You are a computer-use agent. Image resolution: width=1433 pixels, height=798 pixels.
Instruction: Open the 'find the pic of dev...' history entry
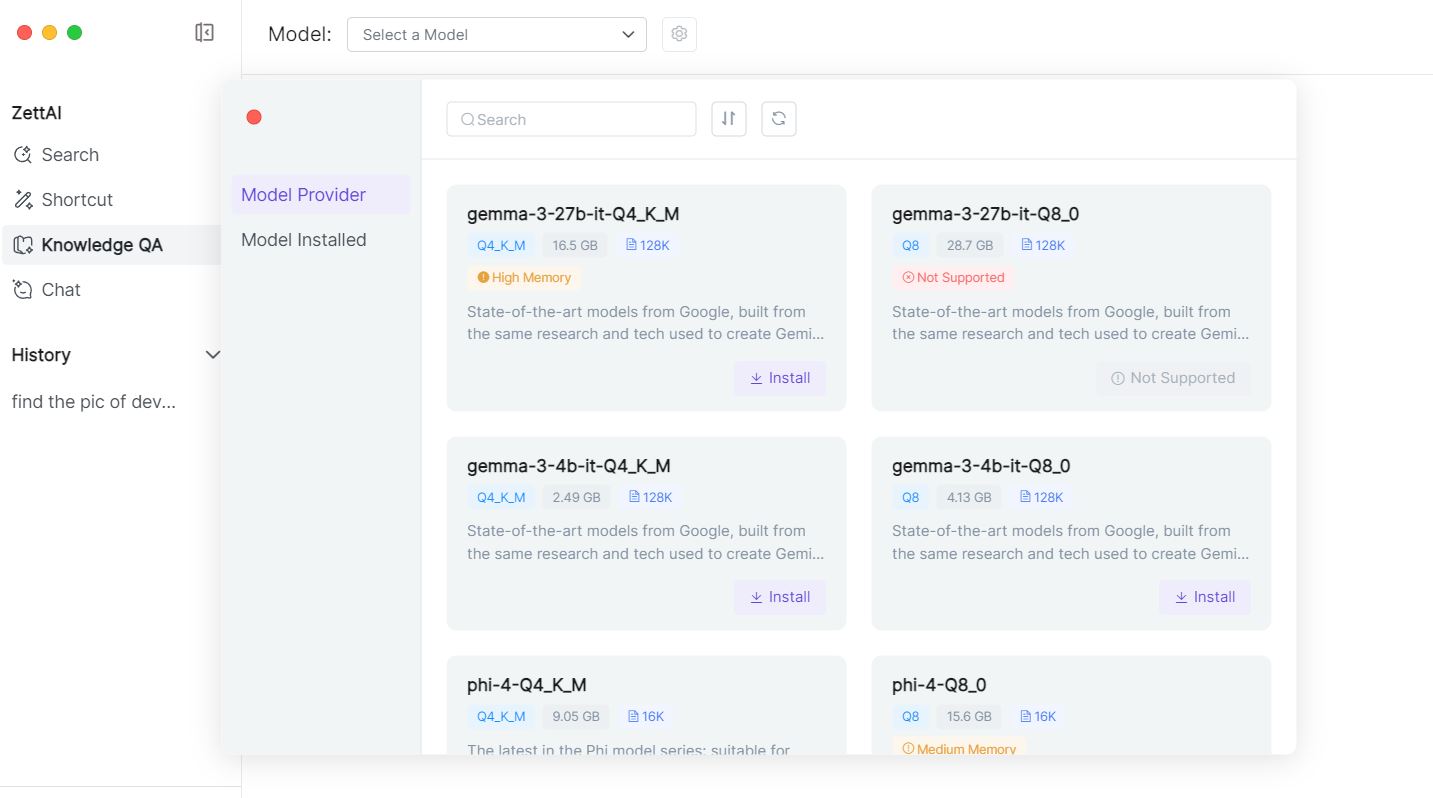click(x=93, y=401)
